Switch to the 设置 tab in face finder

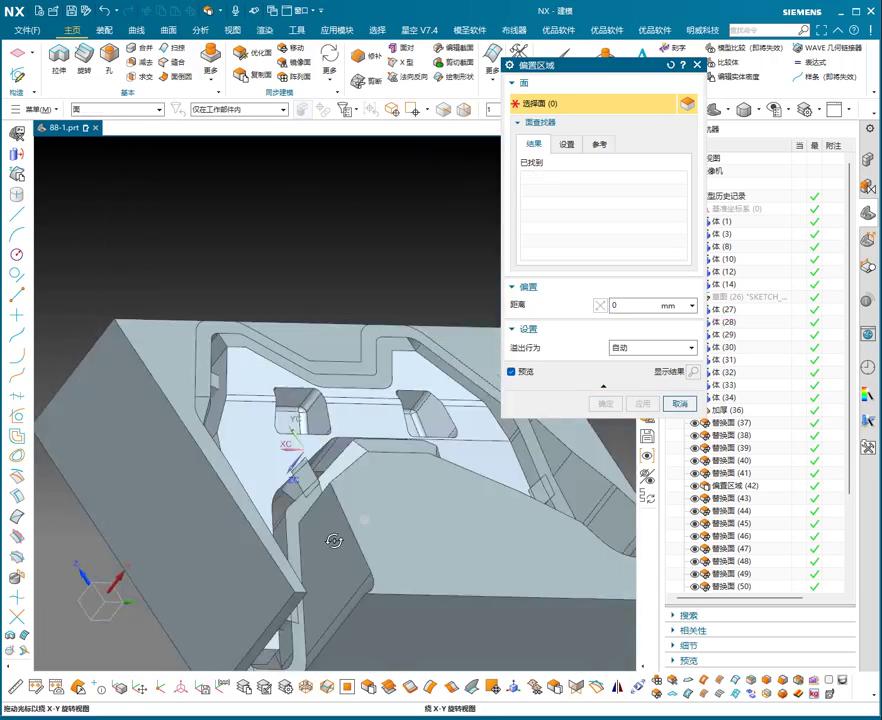567,145
